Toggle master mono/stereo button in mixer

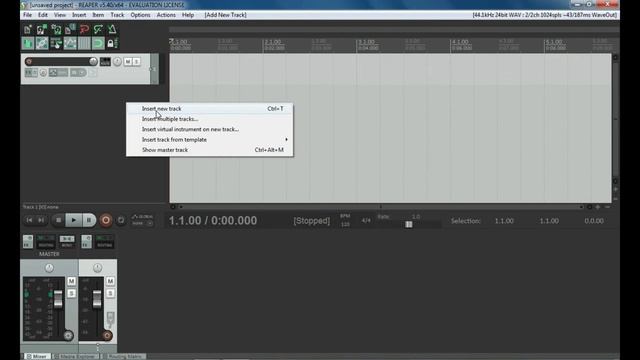(67, 242)
